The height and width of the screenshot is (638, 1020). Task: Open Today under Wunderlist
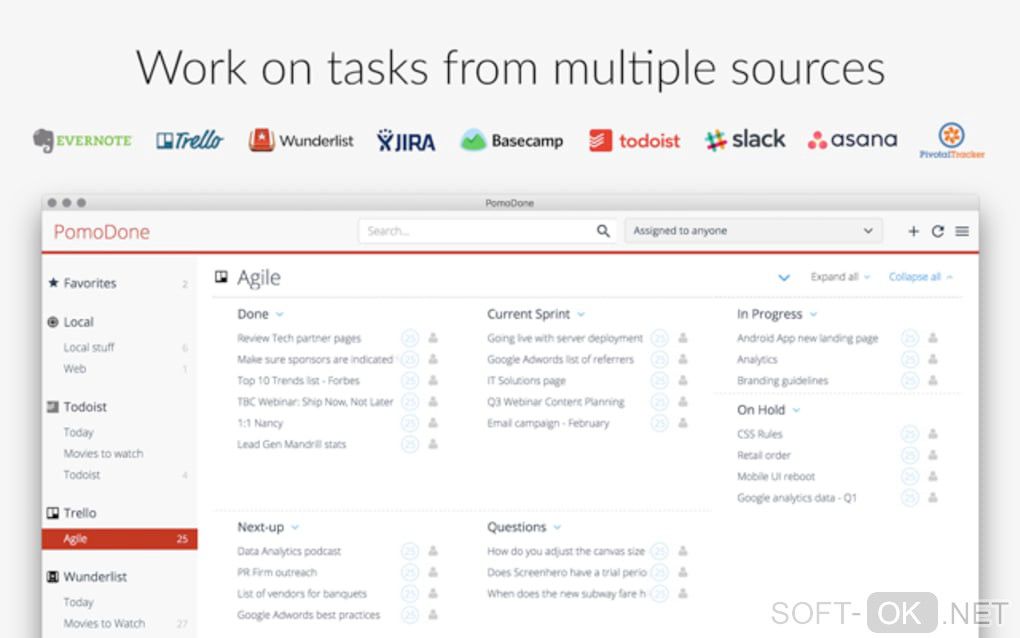(x=78, y=602)
